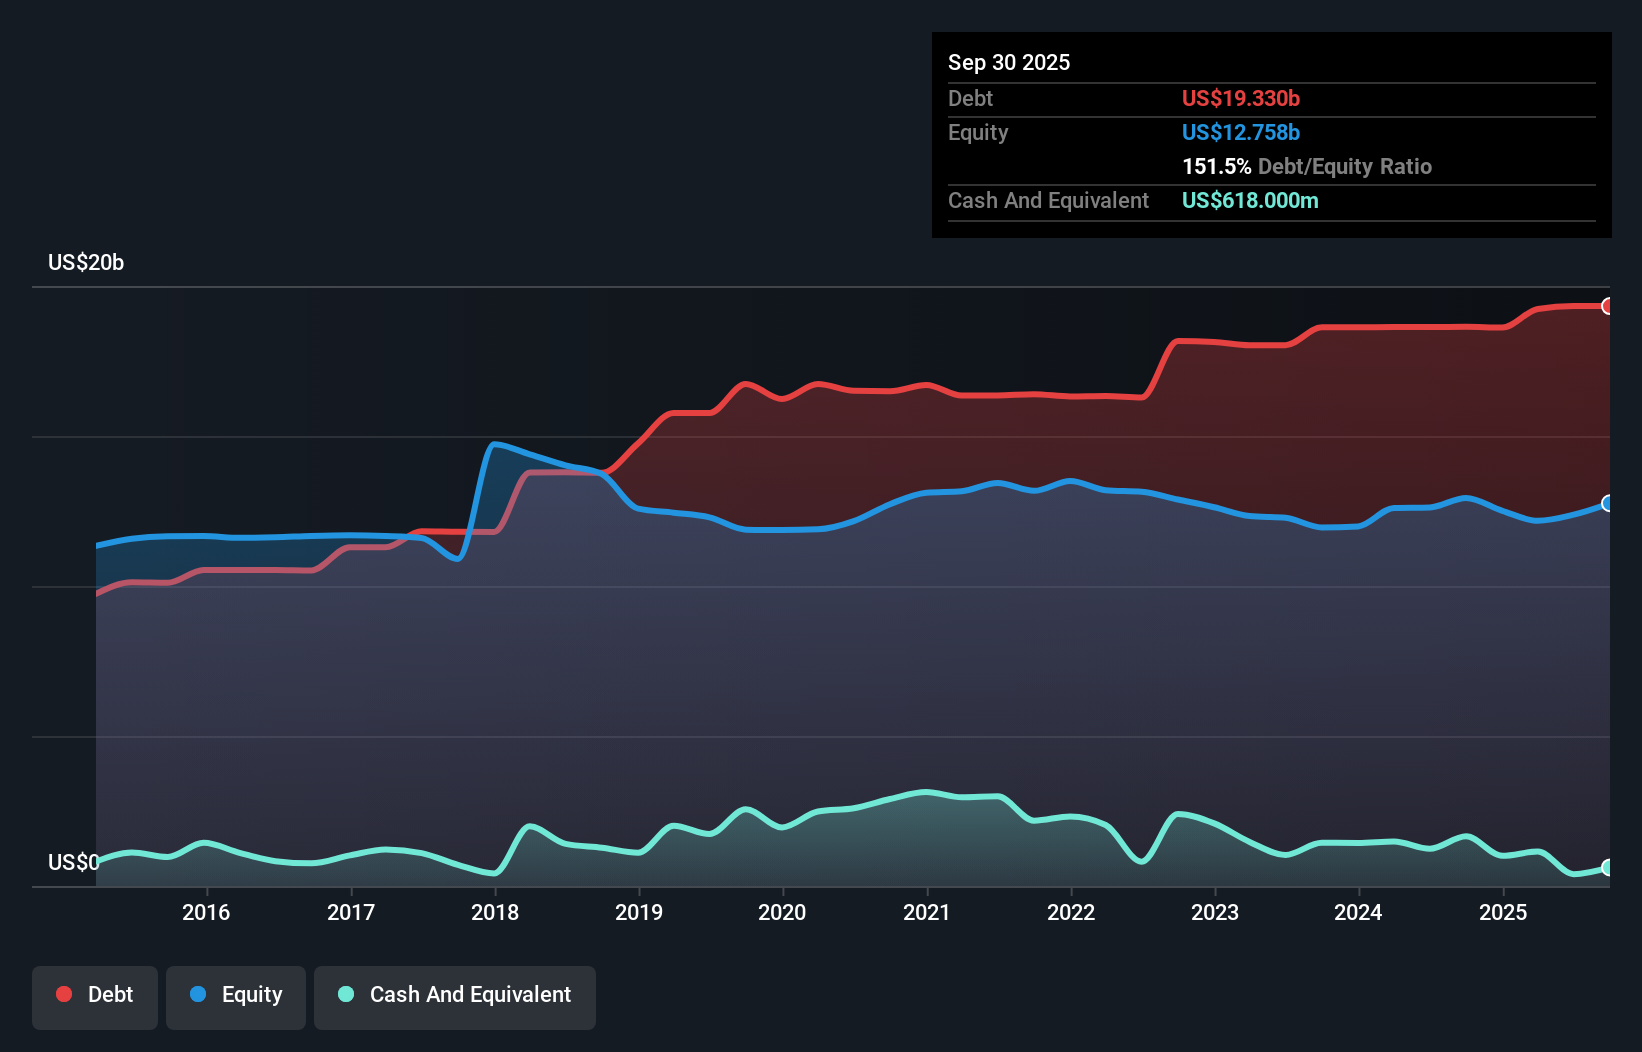The height and width of the screenshot is (1052, 1642).
Task: Click the 2017 x-axis label
Action: point(351,912)
